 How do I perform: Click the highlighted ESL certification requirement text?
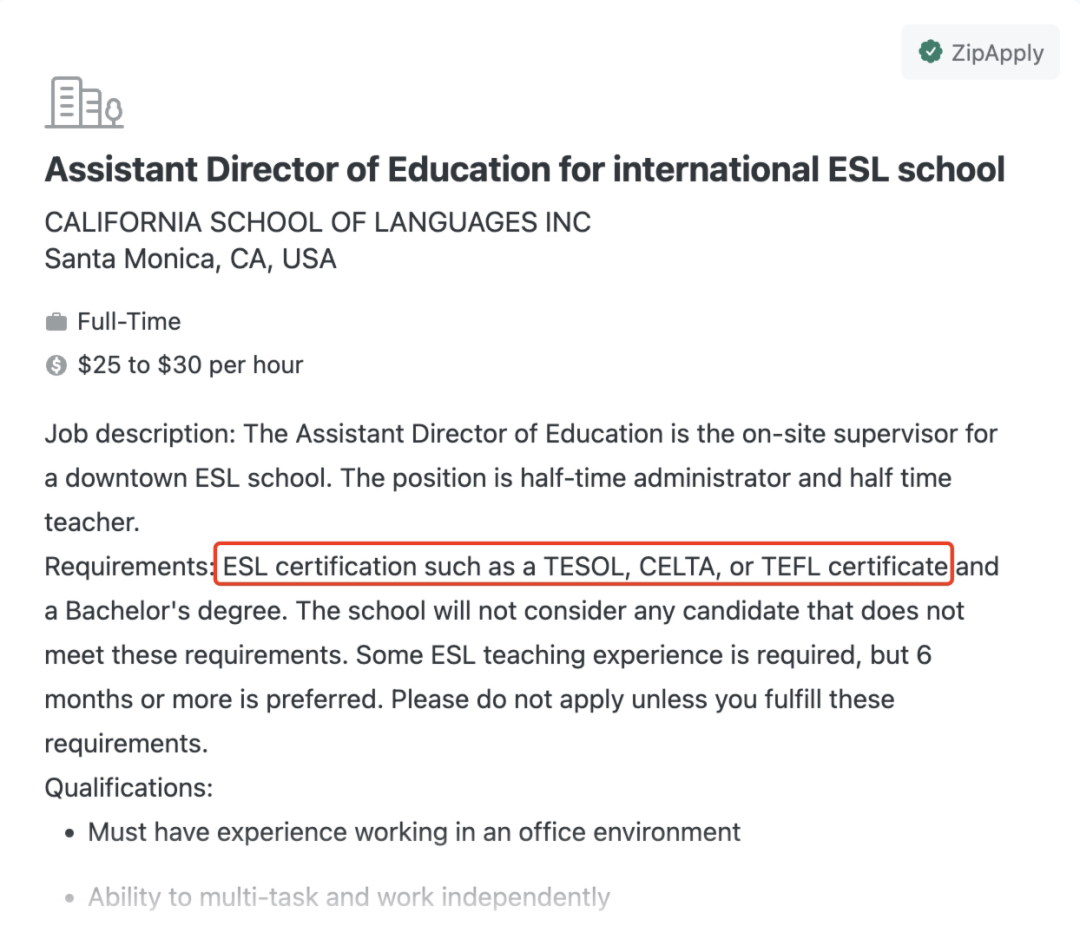(584, 566)
